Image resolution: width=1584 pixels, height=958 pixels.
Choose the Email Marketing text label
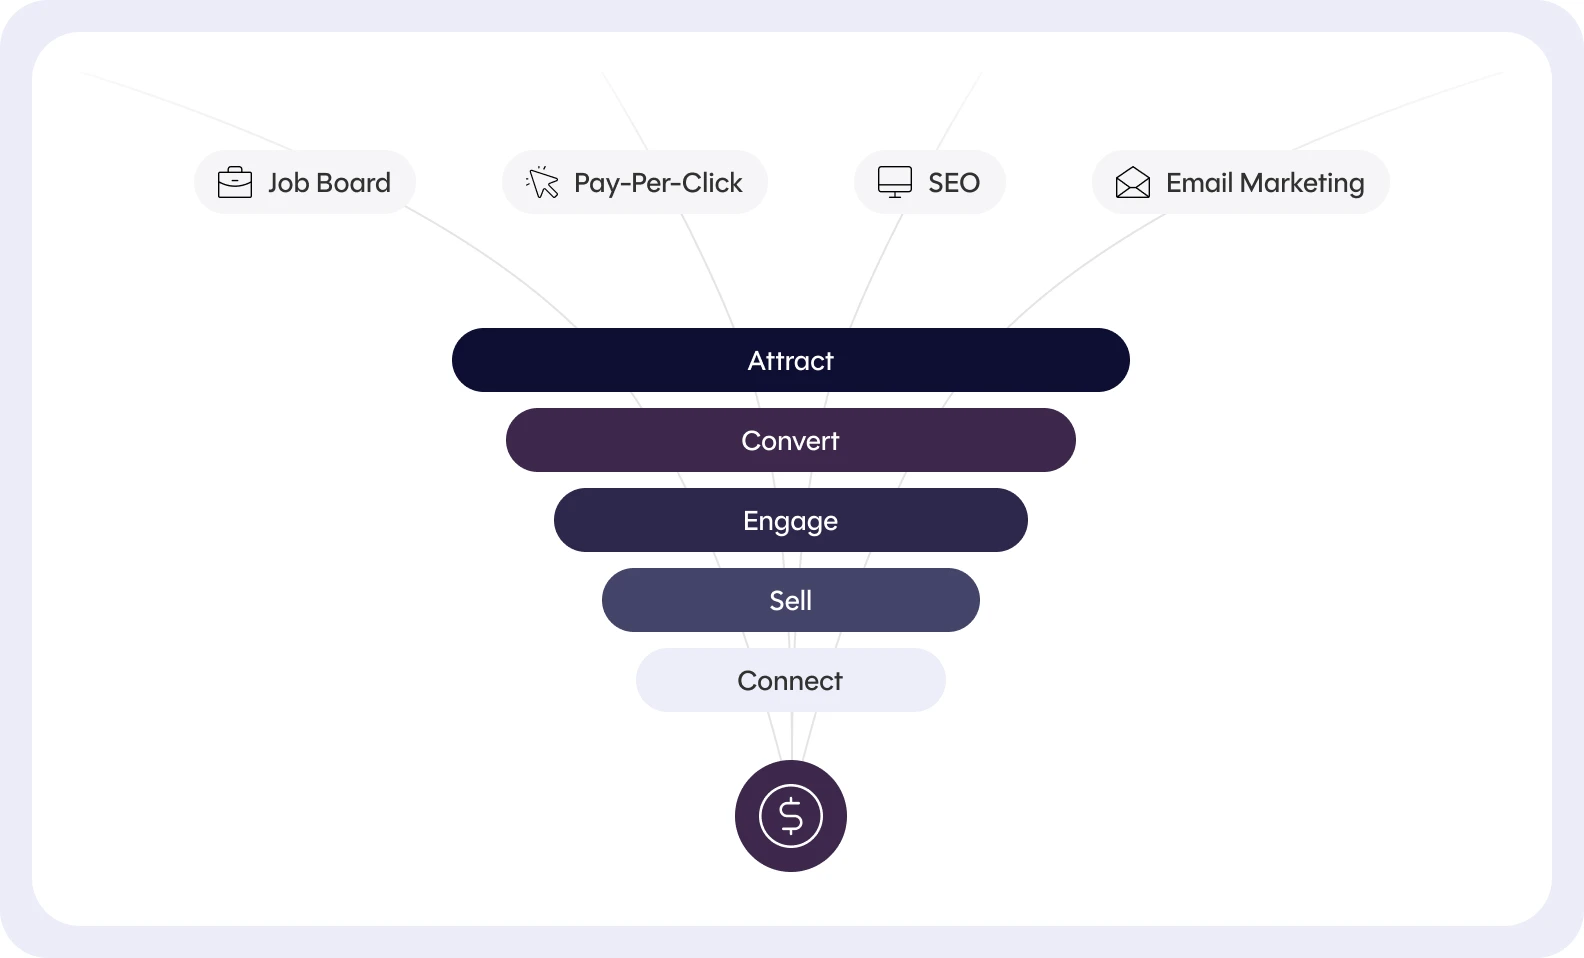point(1265,183)
